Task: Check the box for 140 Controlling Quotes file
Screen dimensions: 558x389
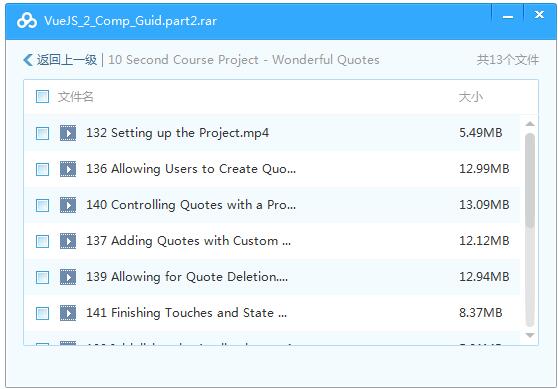Action: 42,205
